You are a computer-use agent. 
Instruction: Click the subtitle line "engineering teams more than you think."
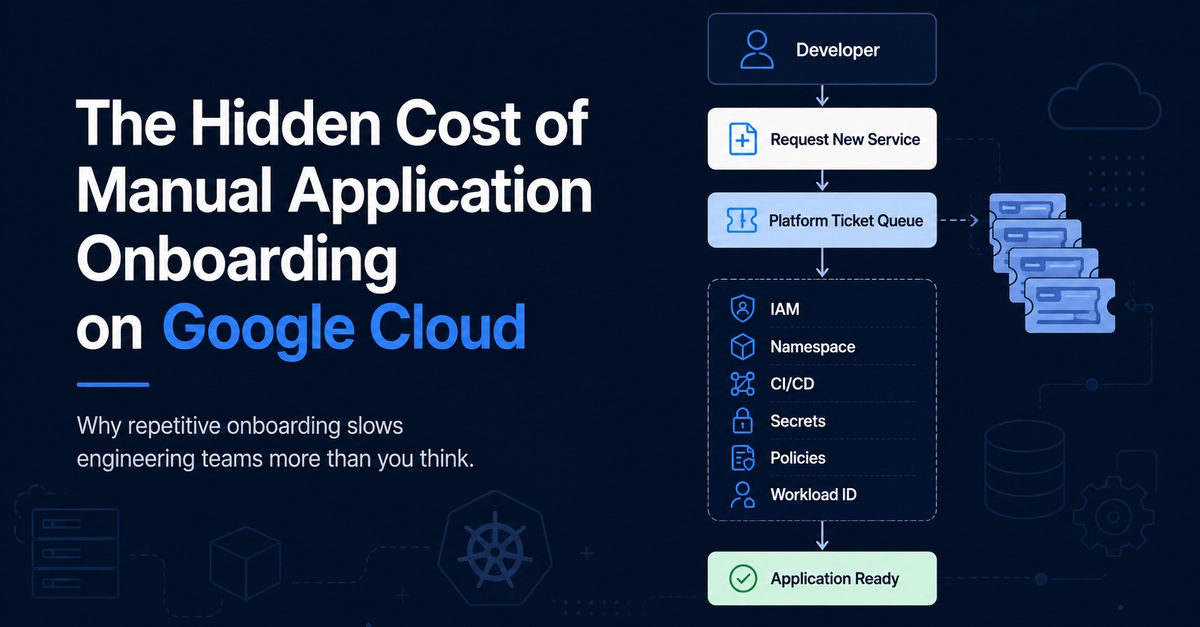point(274,460)
